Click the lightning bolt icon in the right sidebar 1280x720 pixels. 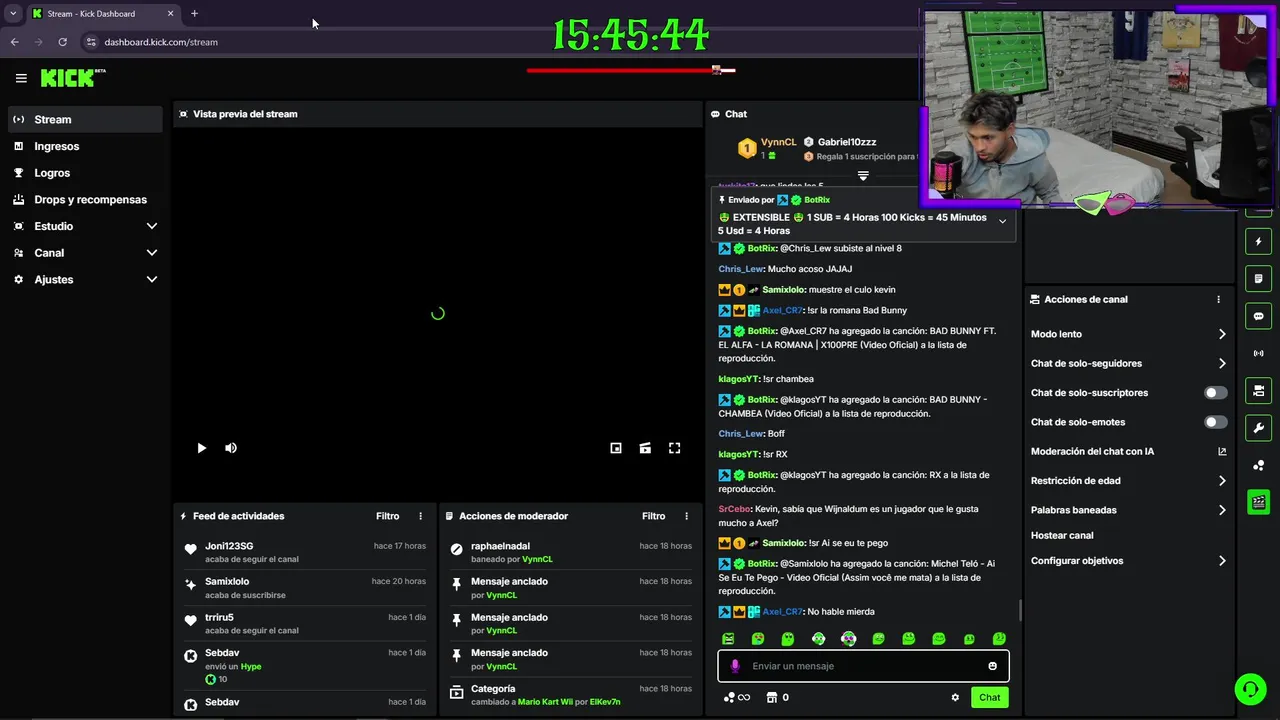point(1259,242)
